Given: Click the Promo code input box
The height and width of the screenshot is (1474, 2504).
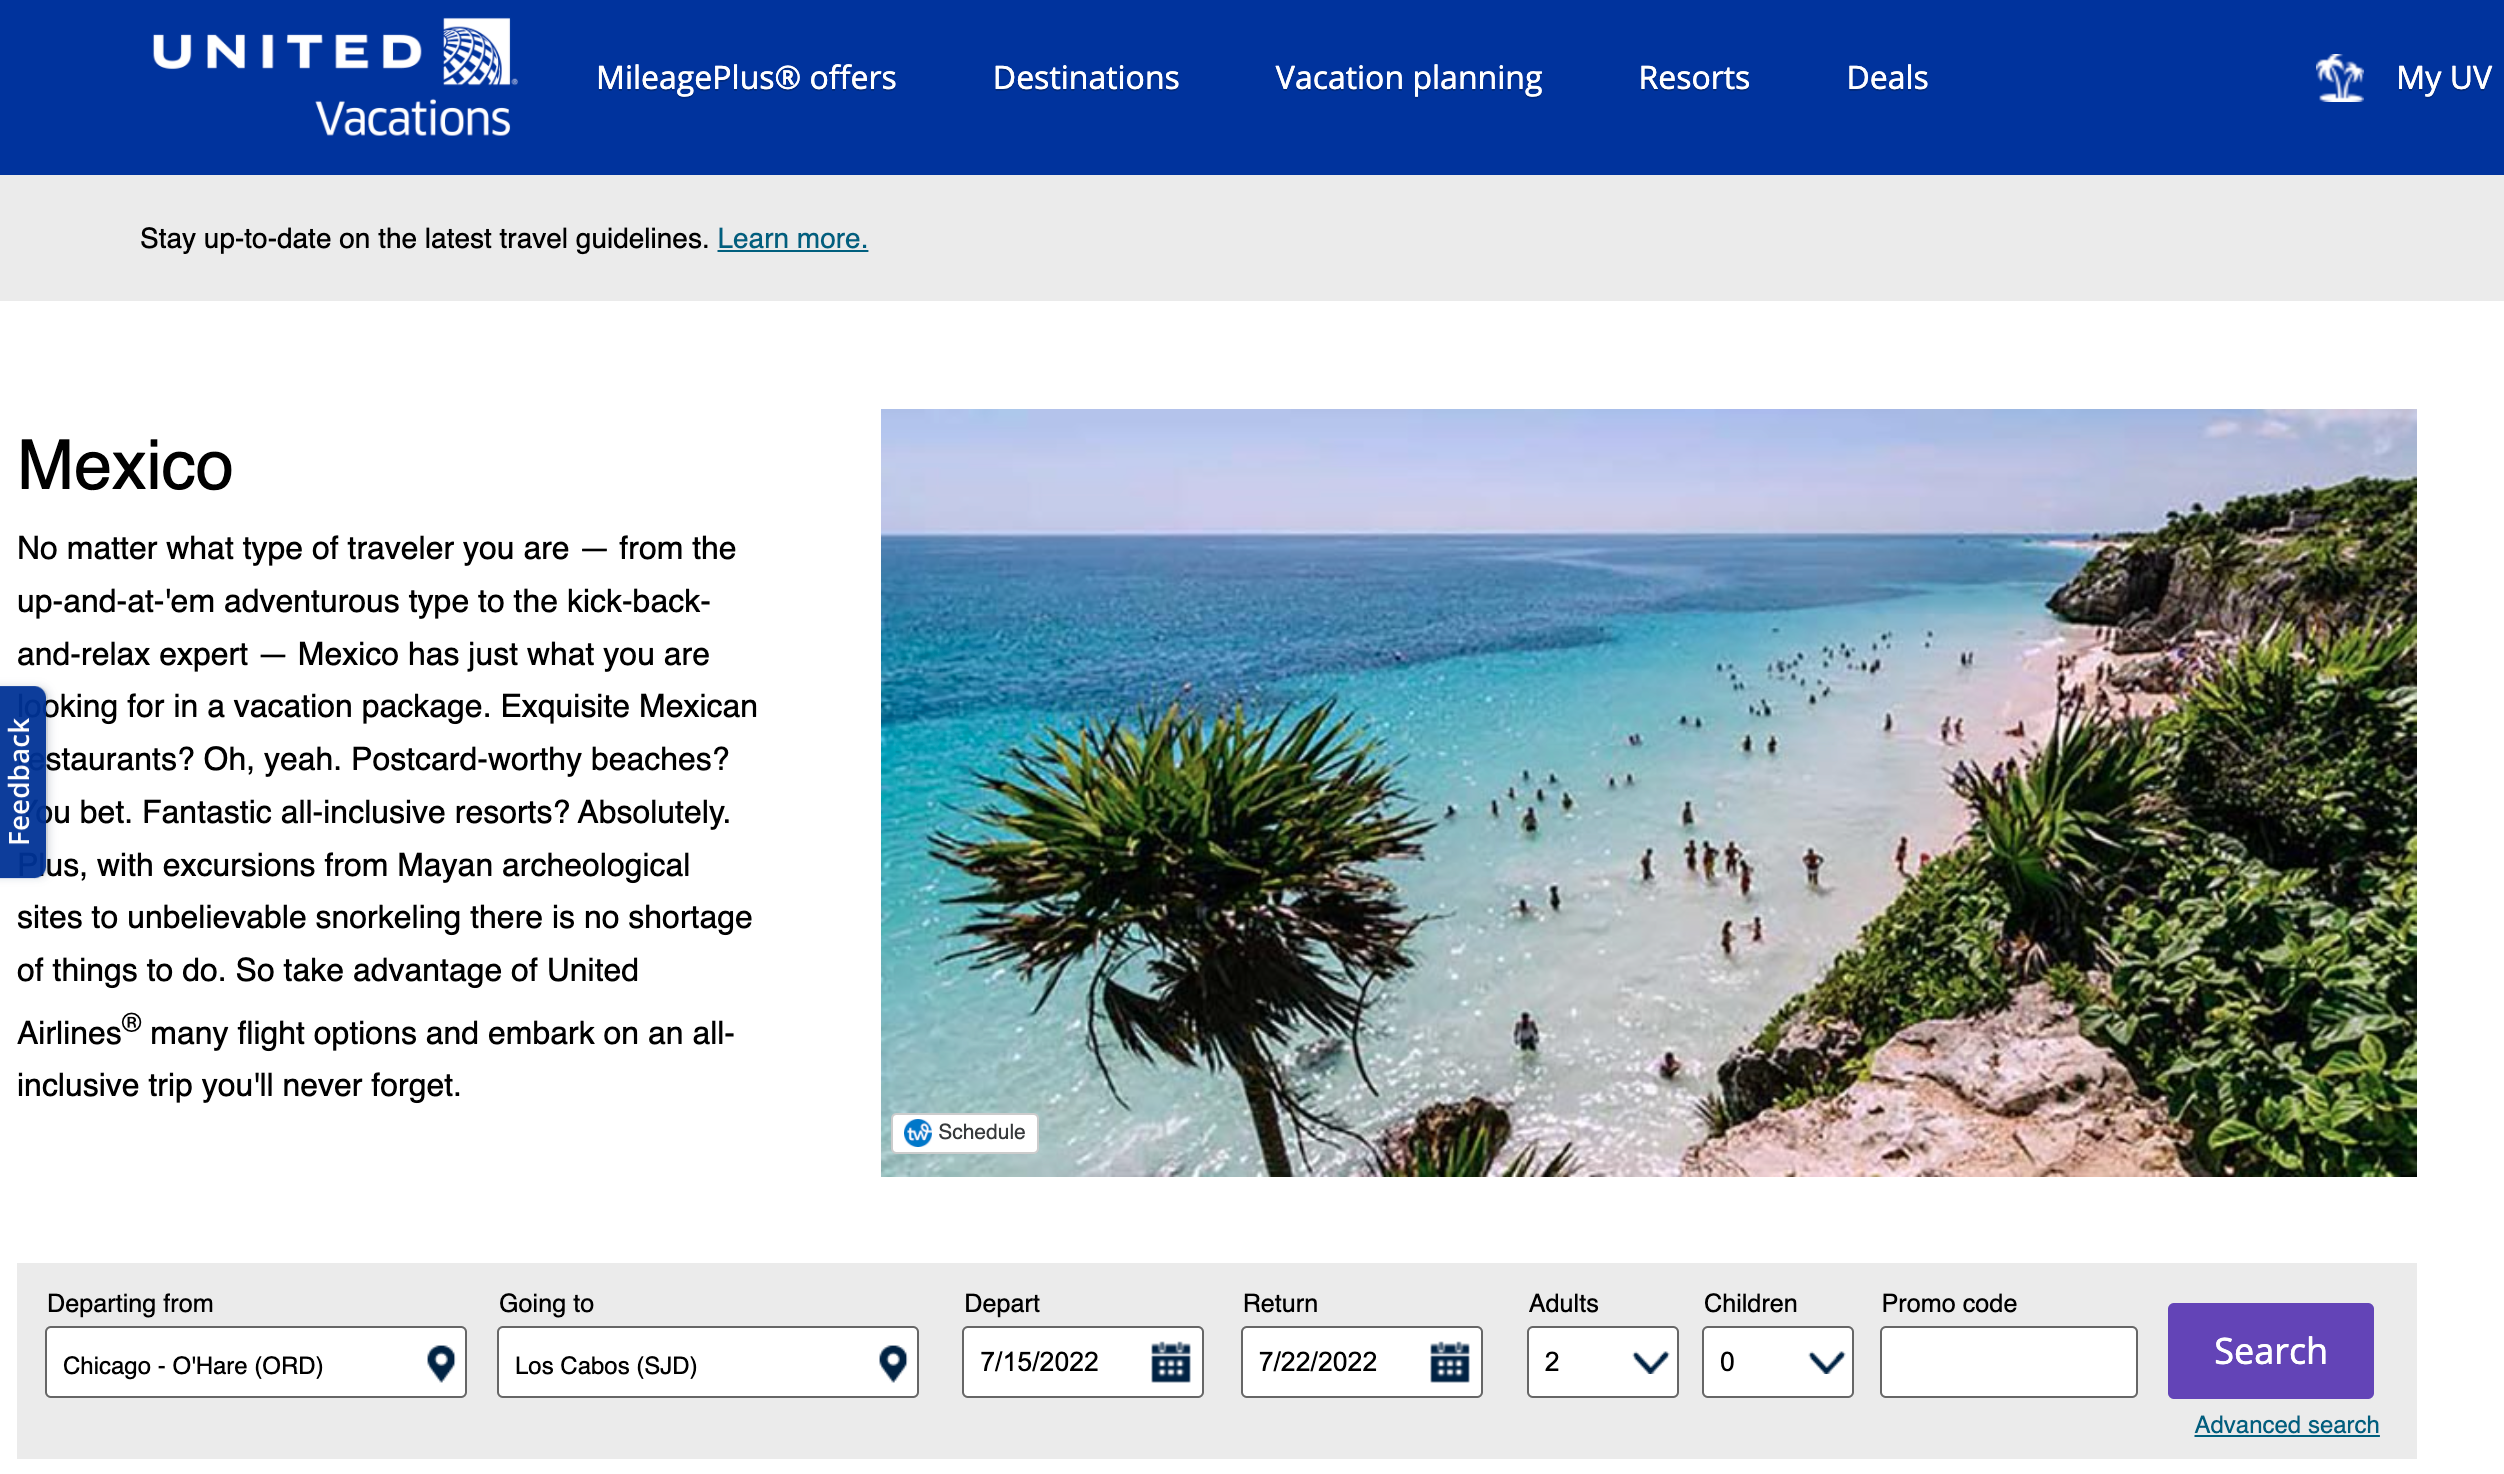Looking at the screenshot, I should point(2008,1362).
